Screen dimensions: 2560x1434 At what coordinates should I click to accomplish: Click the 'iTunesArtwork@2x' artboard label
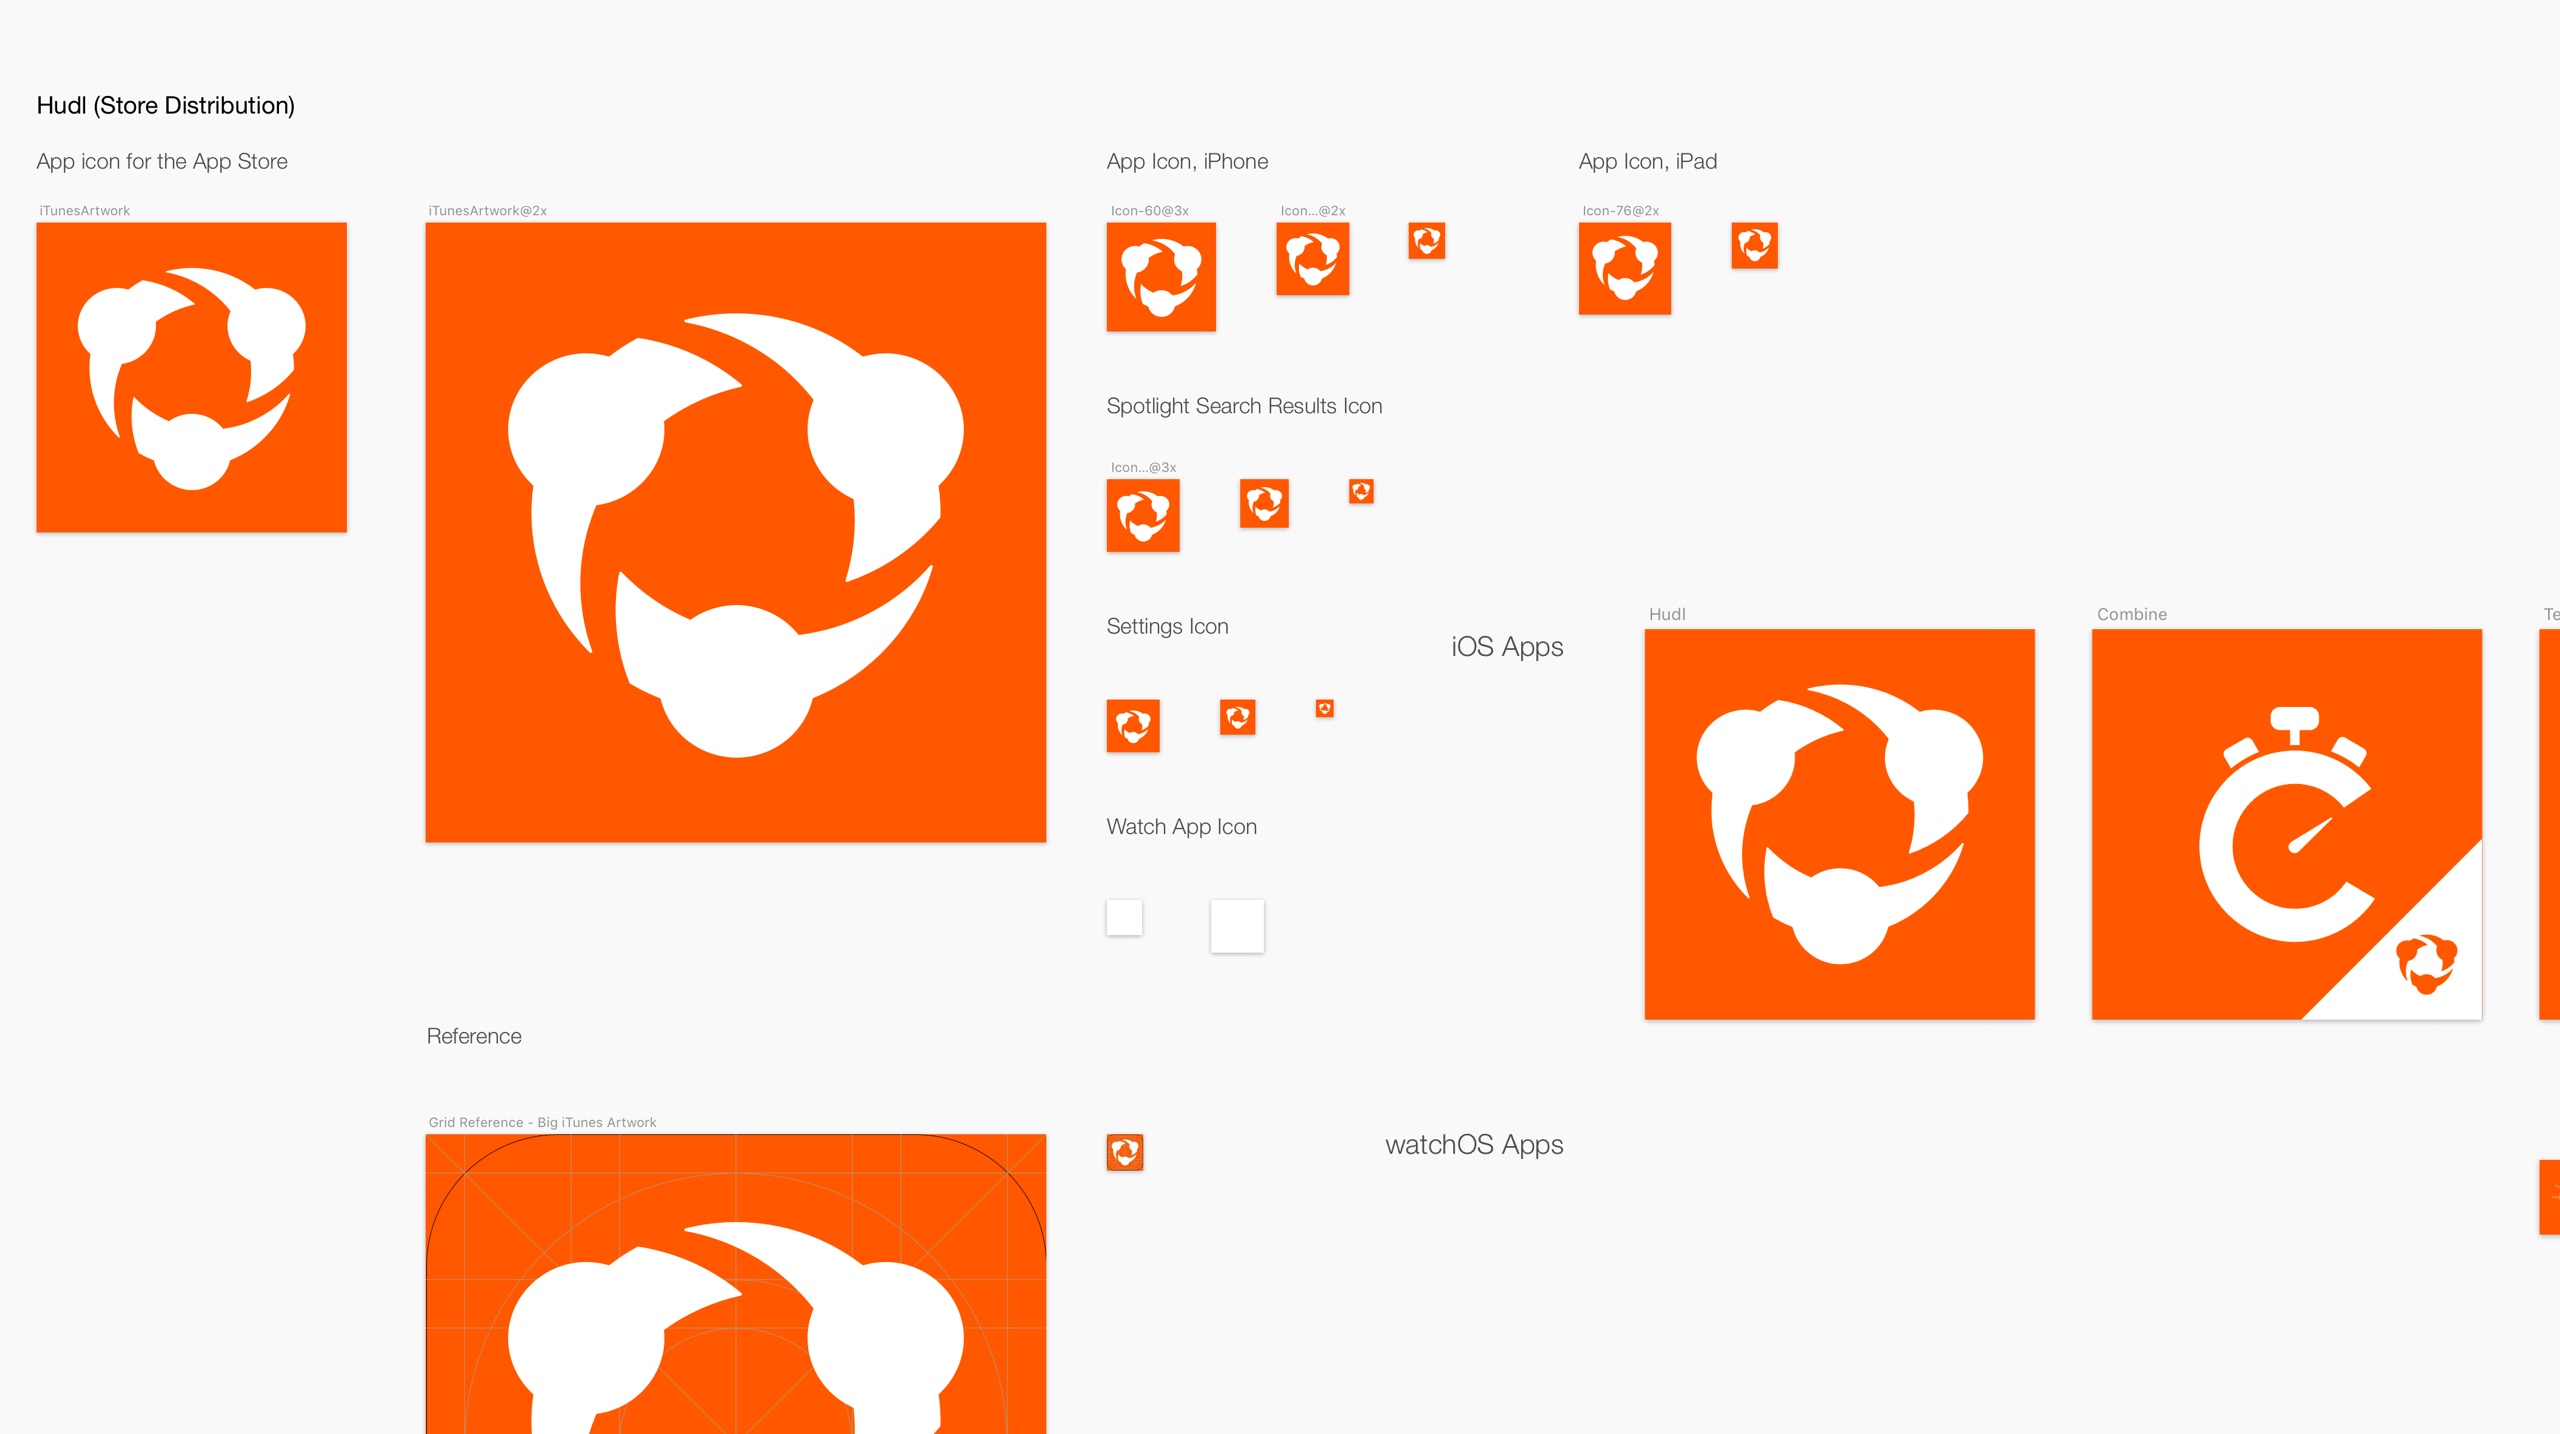488,211
